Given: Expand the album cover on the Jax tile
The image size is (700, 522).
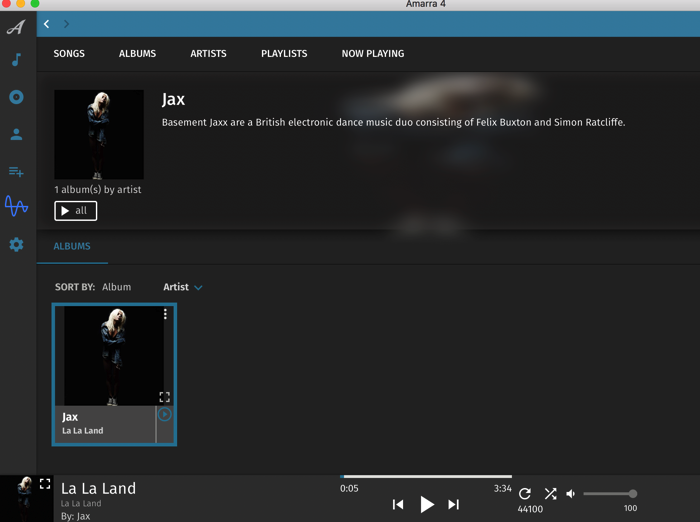Looking at the screenshot, I should 165,397.
